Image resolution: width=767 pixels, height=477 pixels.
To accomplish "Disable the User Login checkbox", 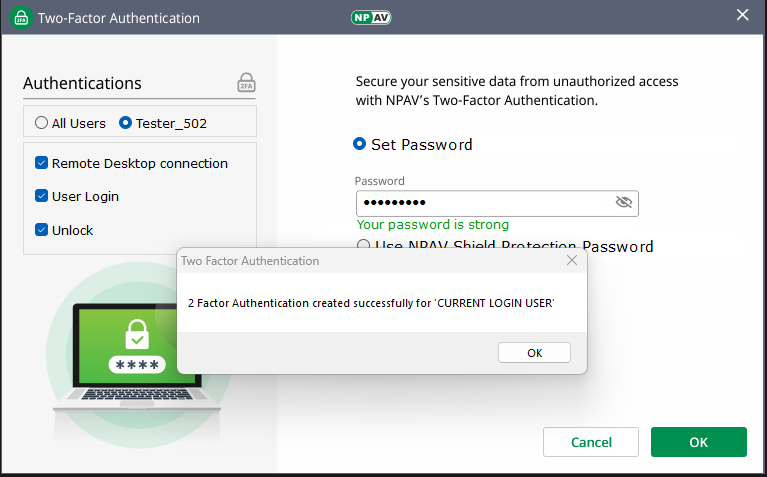I will (41, 196).
